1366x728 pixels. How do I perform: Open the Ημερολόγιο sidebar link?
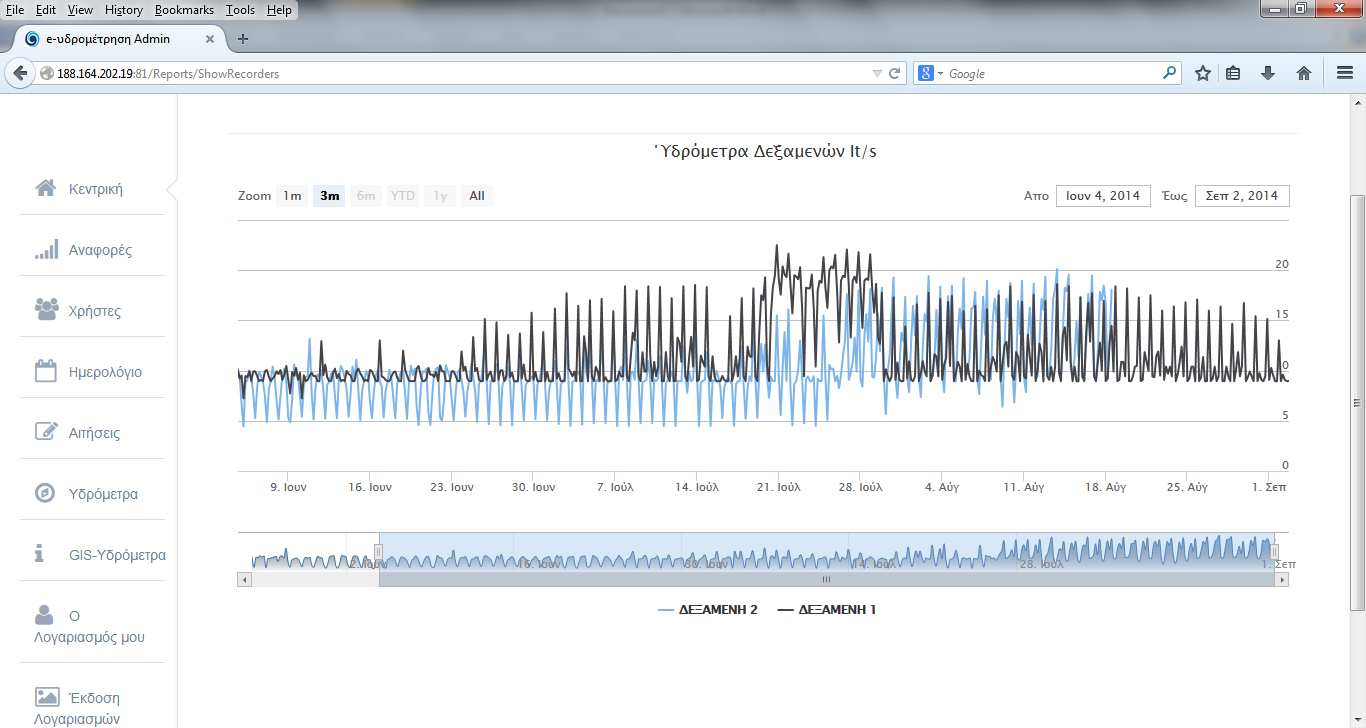(105, 372)
